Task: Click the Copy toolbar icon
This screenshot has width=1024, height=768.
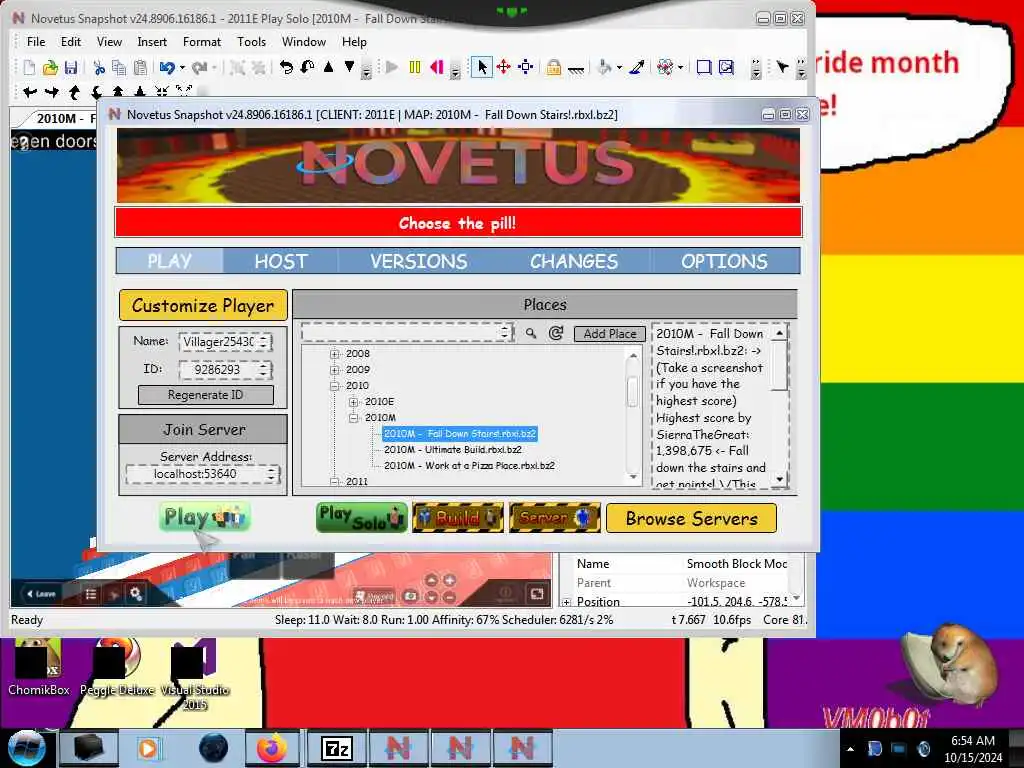Action: 119,67
